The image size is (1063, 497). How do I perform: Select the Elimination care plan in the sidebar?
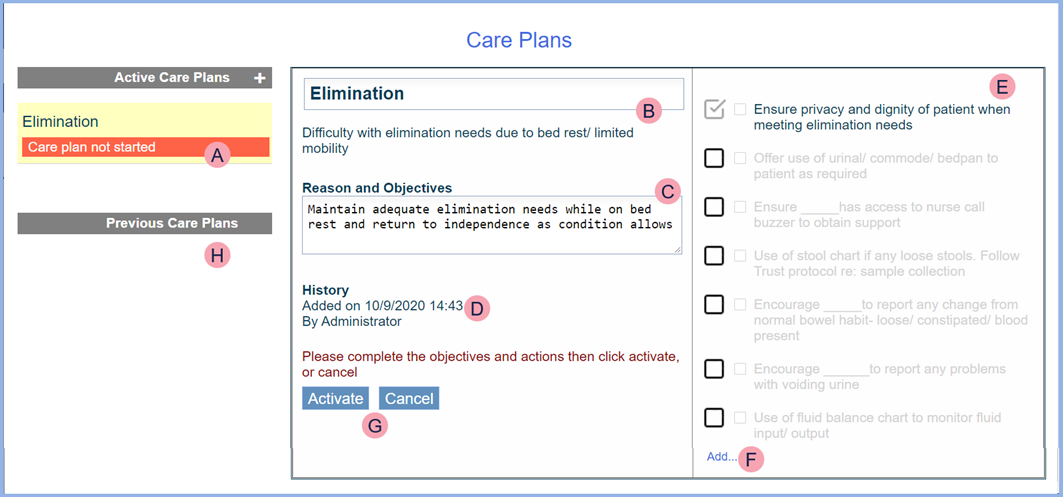61,121
